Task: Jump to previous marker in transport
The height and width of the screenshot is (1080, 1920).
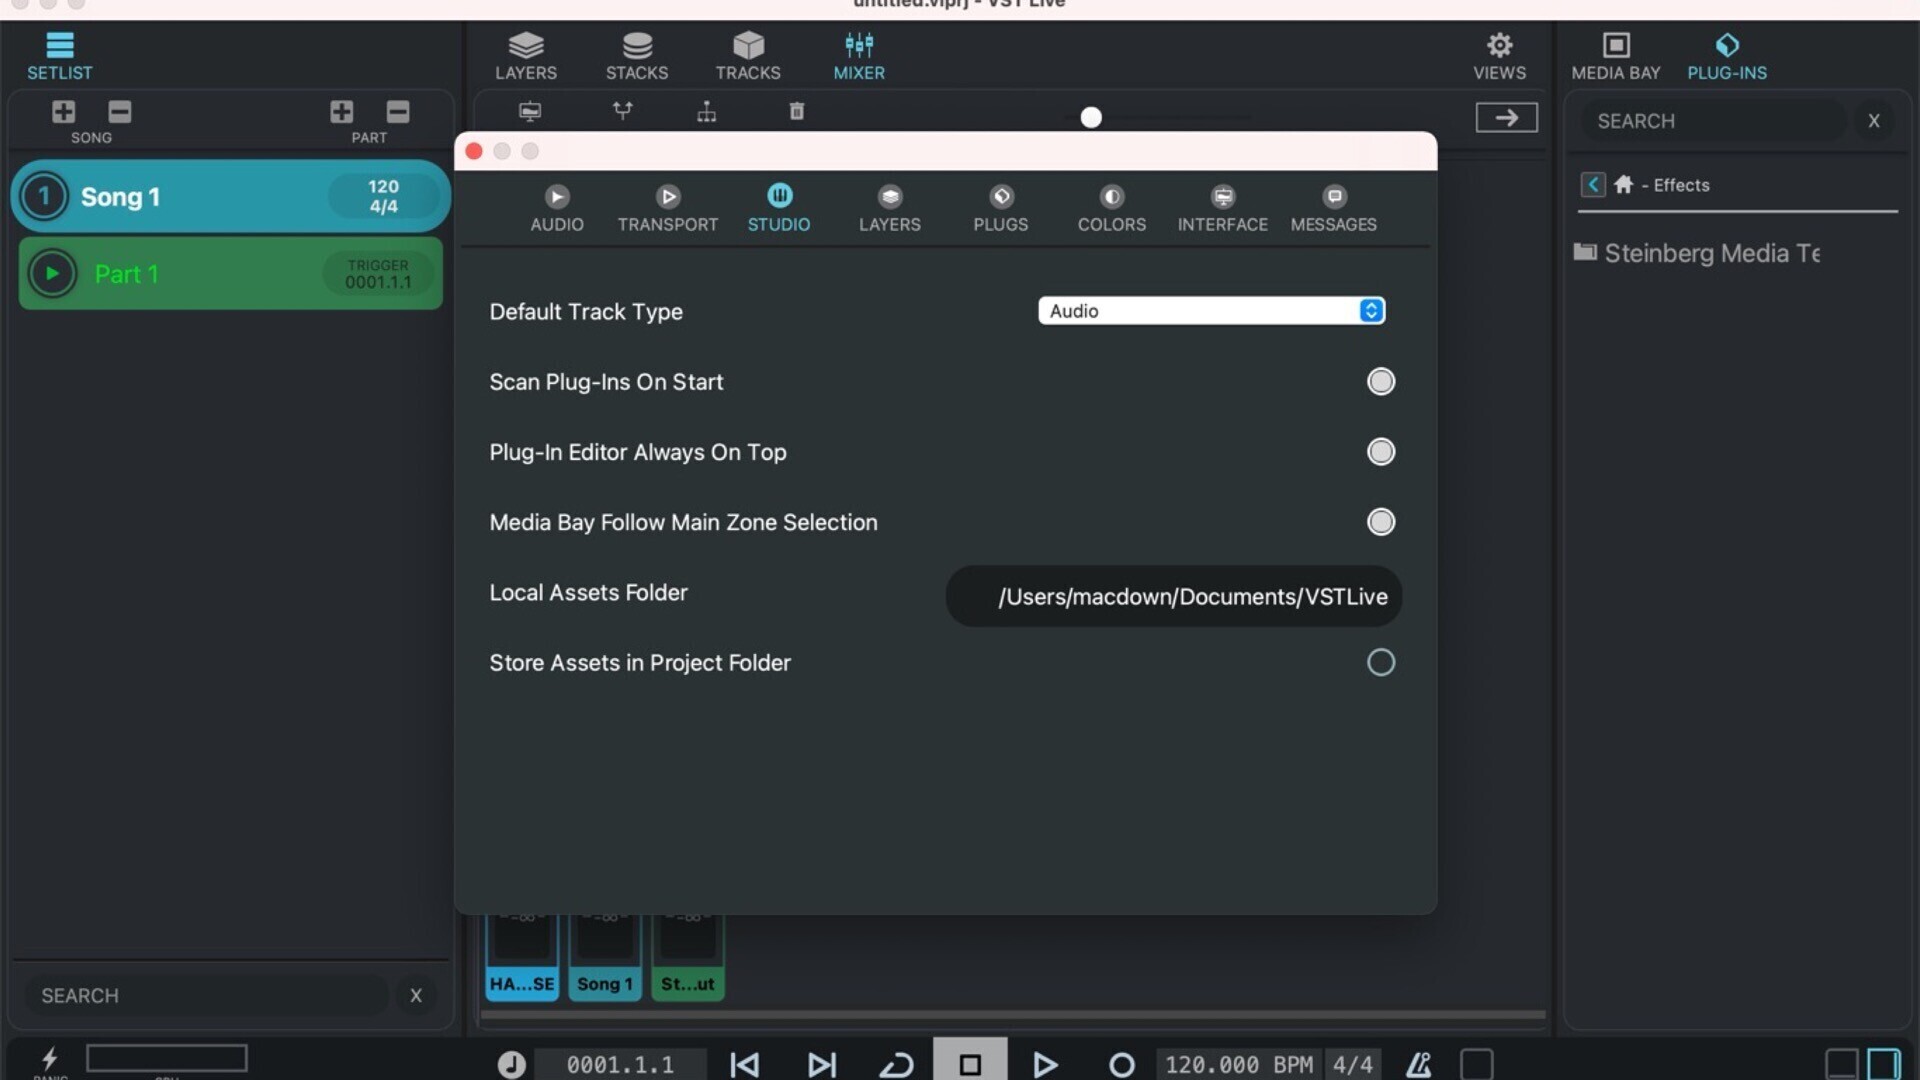Action: [744, 1065]
